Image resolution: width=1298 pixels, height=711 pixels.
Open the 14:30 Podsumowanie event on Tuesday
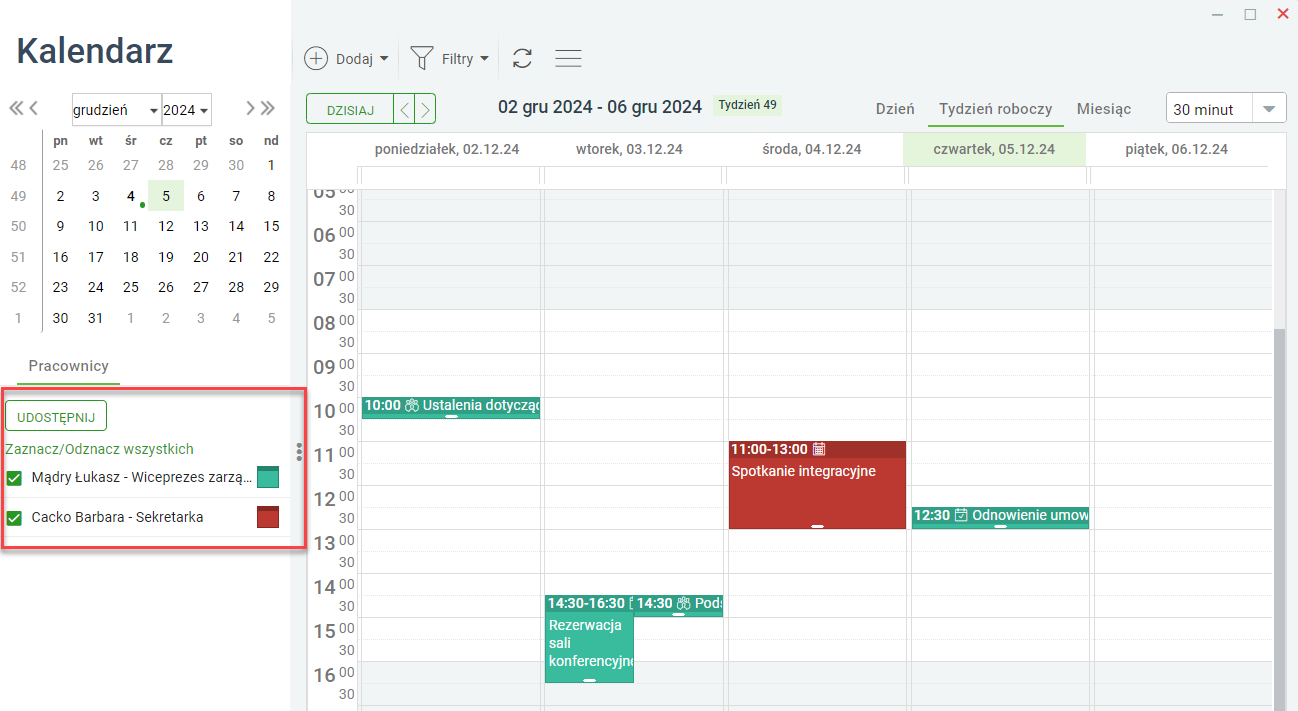(678, 606)
